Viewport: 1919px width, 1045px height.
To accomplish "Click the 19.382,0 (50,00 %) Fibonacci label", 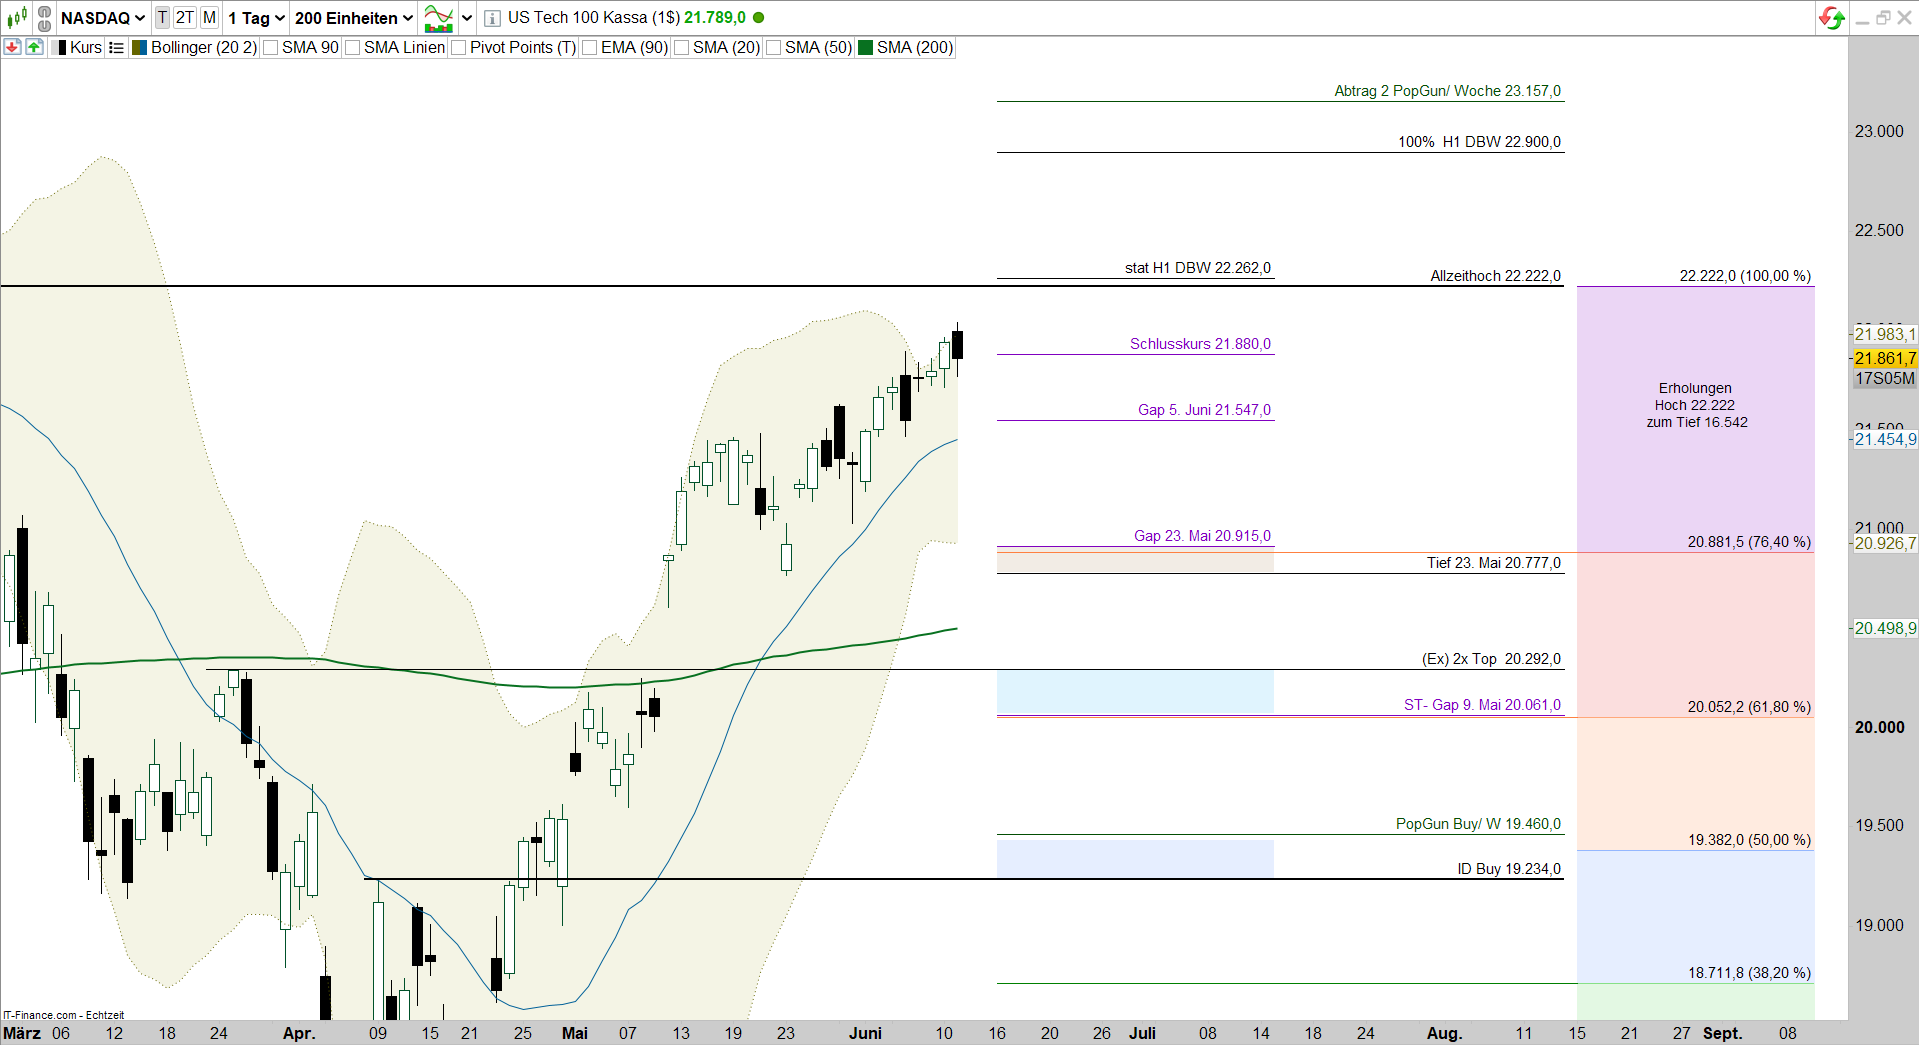I will coord(1749,840).
